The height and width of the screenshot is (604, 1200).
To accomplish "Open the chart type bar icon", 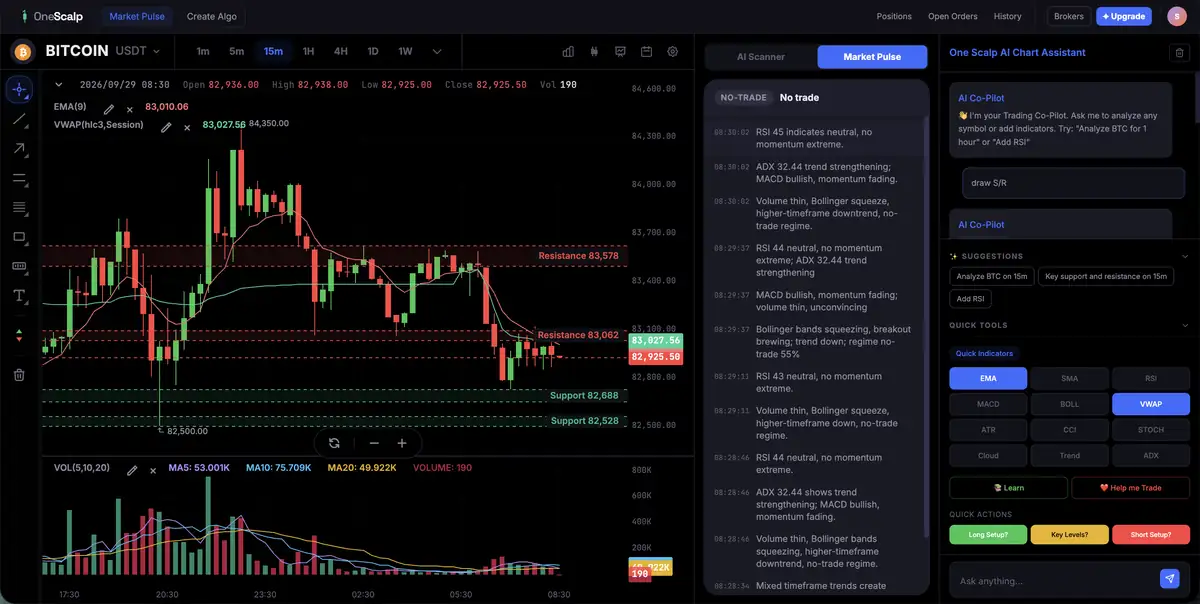I will point(568,52).
